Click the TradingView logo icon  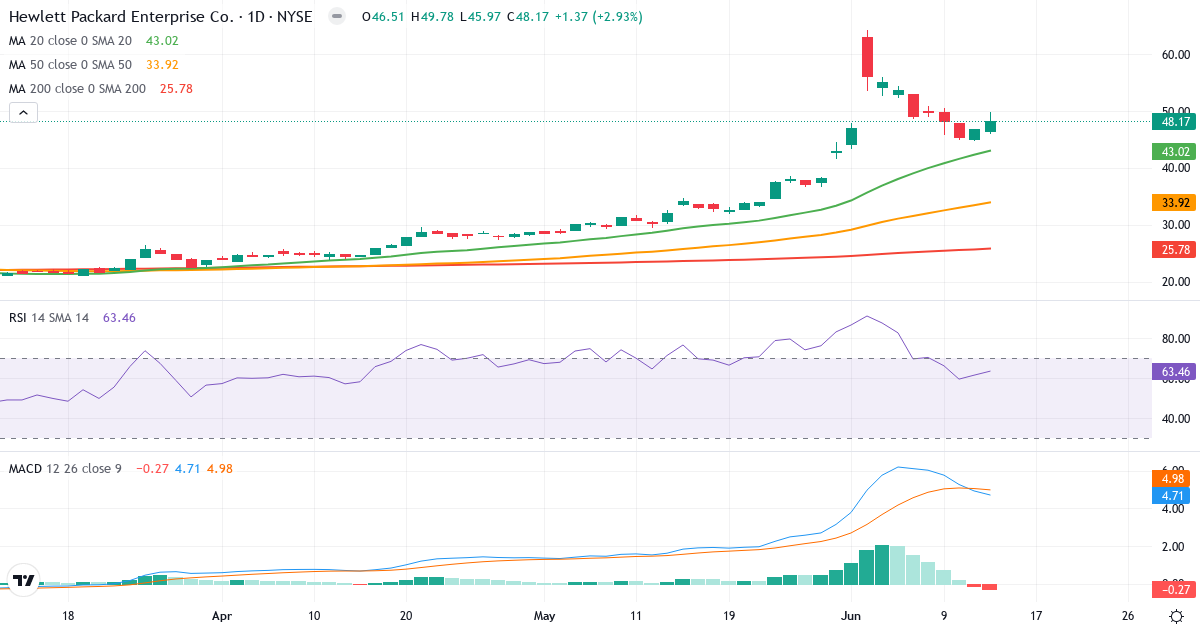point(24,580)
